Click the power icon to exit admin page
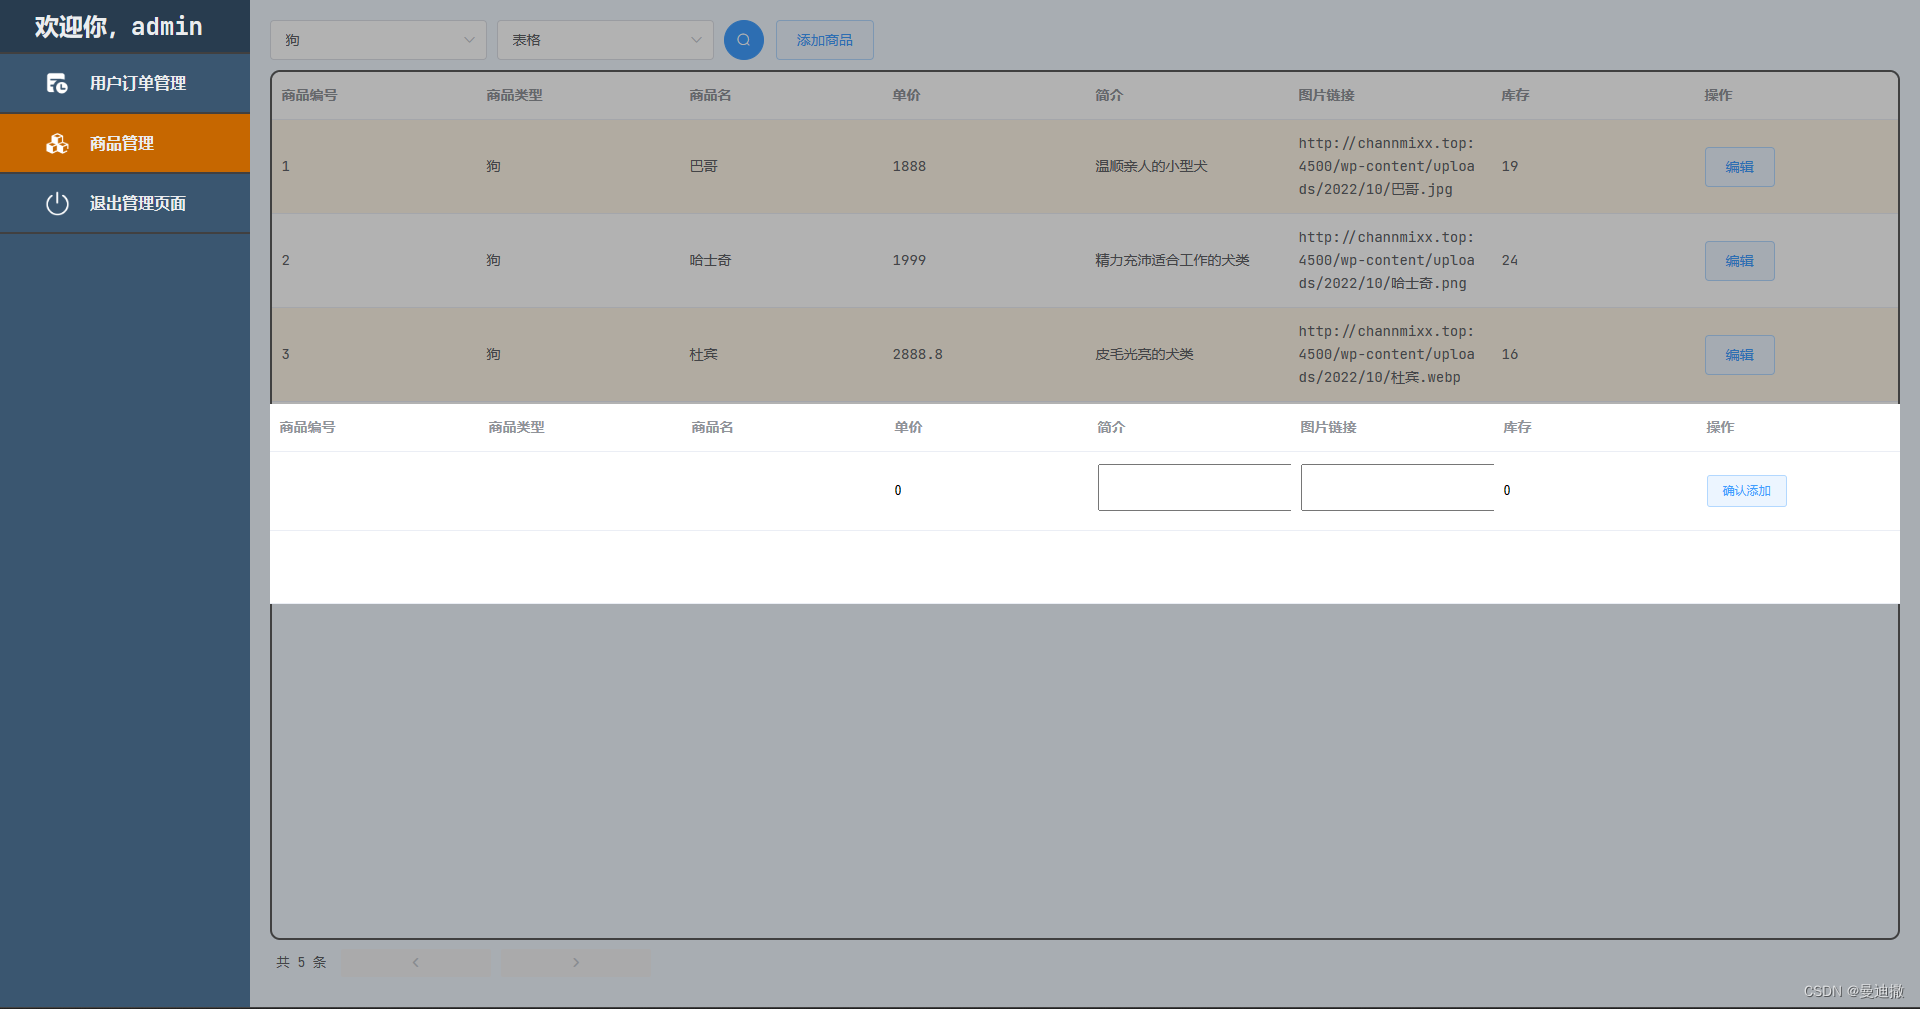The height and width of the screenshot is (1009, 1920). click(57, 203)
